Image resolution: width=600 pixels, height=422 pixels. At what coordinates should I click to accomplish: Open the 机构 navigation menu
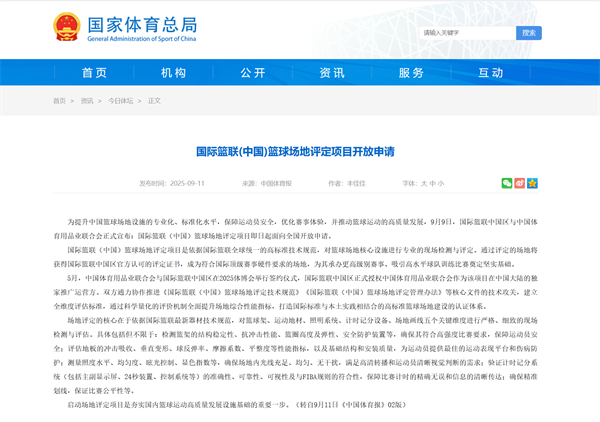pos(173,73)
